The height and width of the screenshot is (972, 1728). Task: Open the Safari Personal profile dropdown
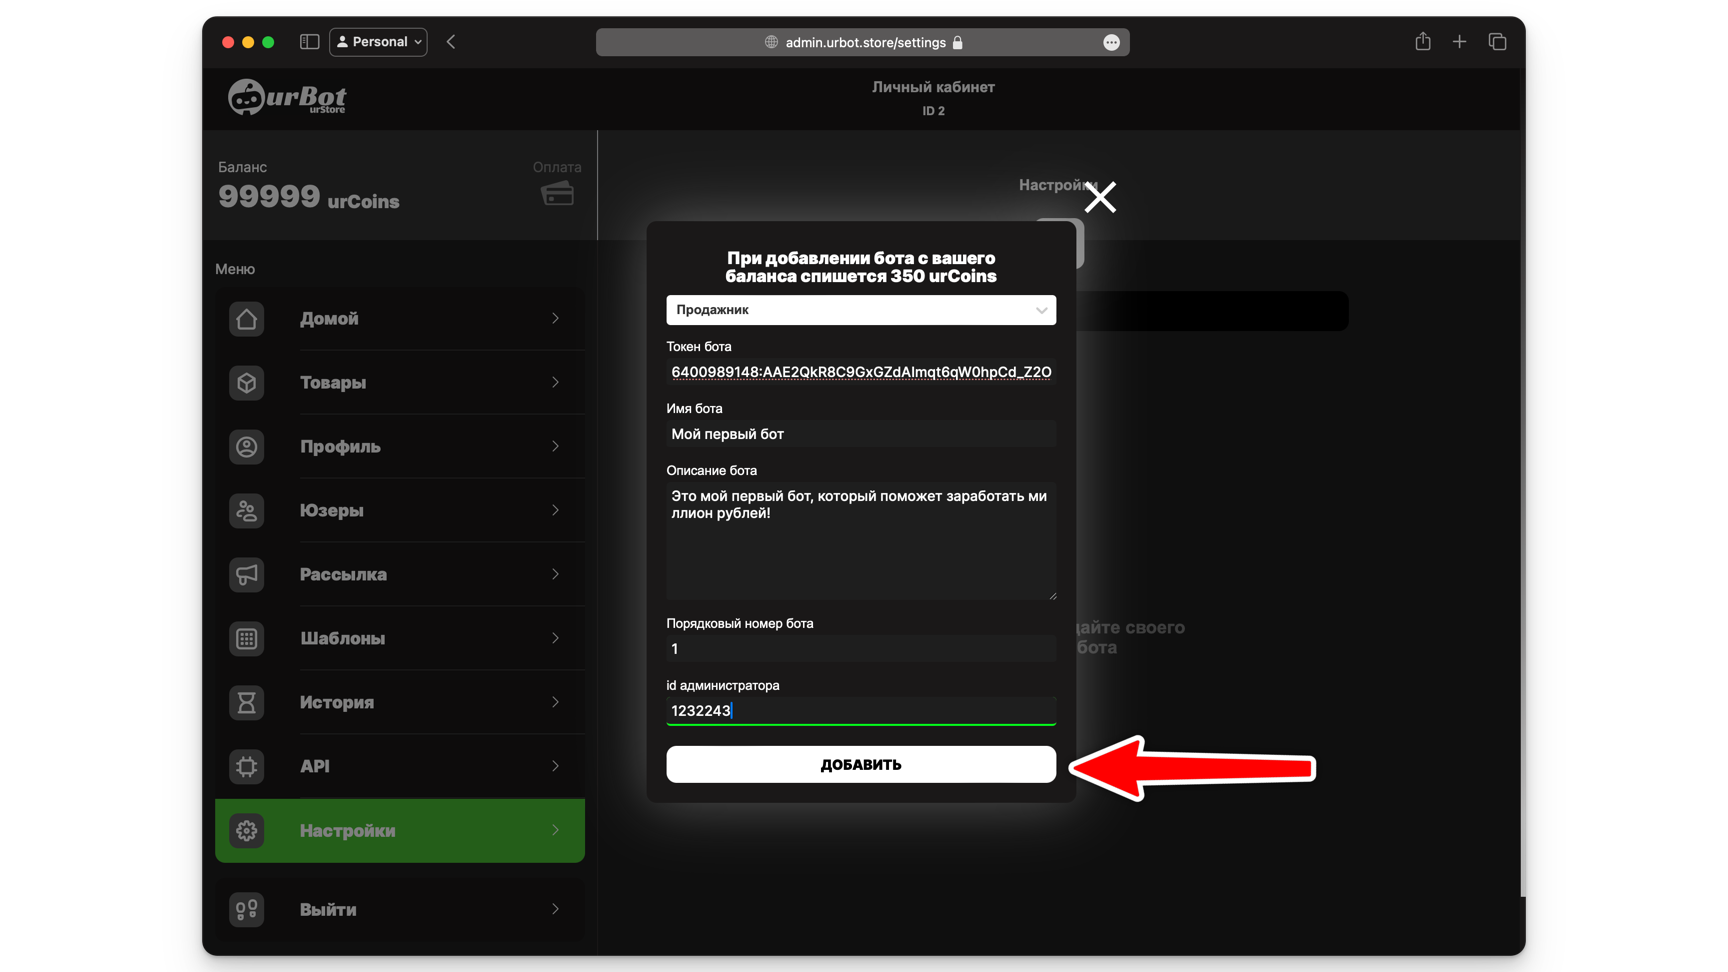(x=378, y=42)
